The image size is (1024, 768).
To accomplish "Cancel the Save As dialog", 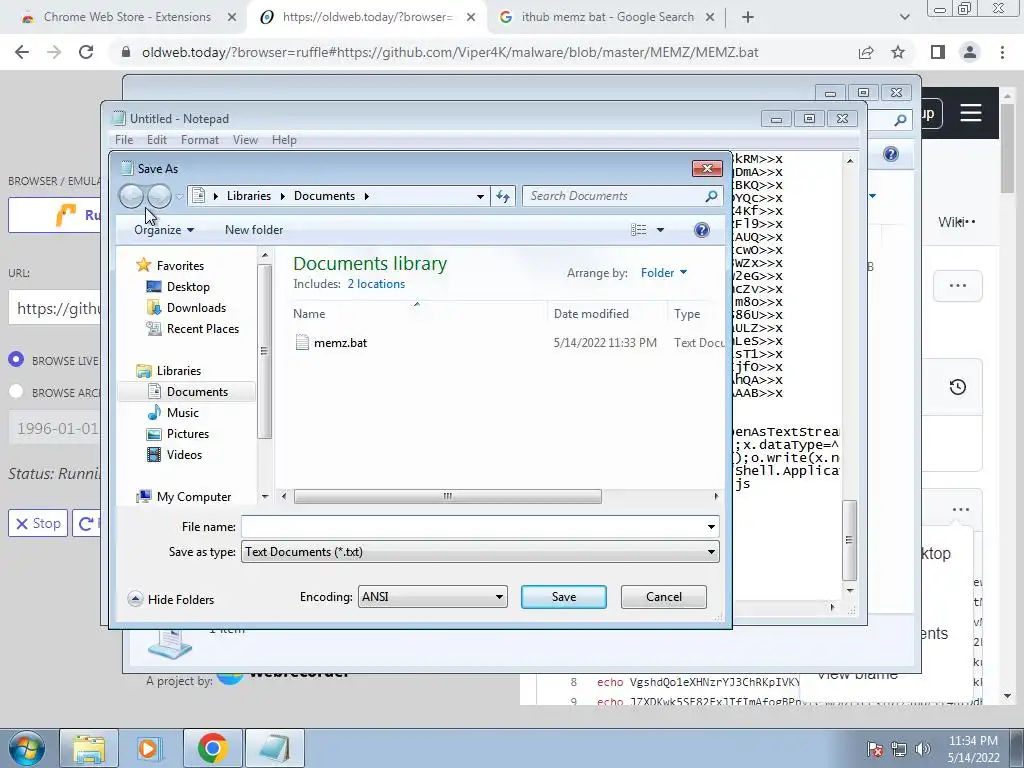I will coord(664,597).
